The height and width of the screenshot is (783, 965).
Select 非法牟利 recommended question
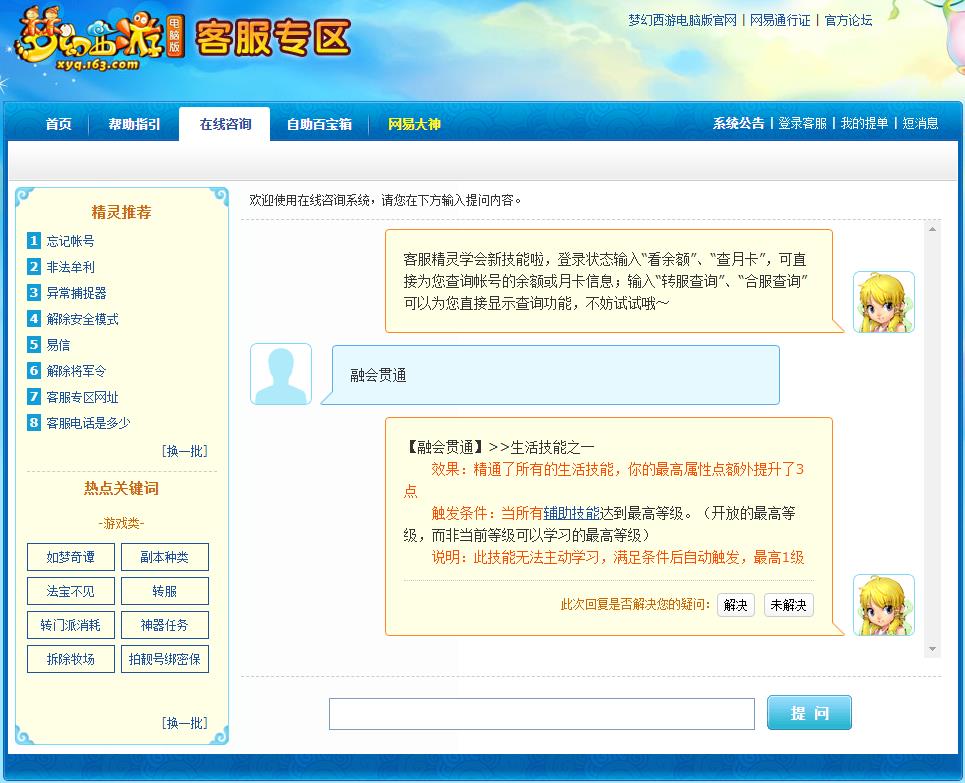pyautogui.click(x=70, y=267)
